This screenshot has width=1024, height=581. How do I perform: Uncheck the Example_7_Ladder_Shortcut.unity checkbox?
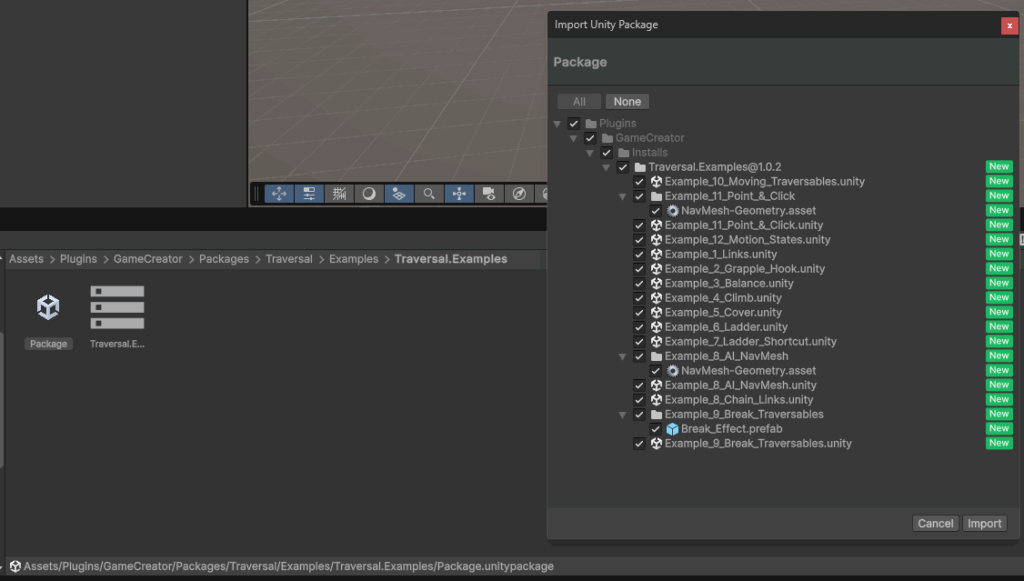pos(639,341)
